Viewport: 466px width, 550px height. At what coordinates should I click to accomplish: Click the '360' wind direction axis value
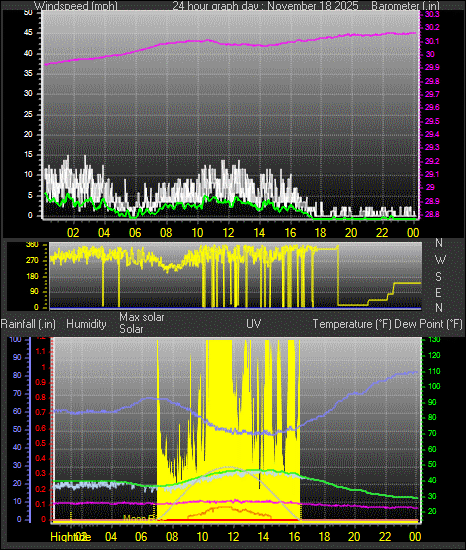tap(32, 245)
